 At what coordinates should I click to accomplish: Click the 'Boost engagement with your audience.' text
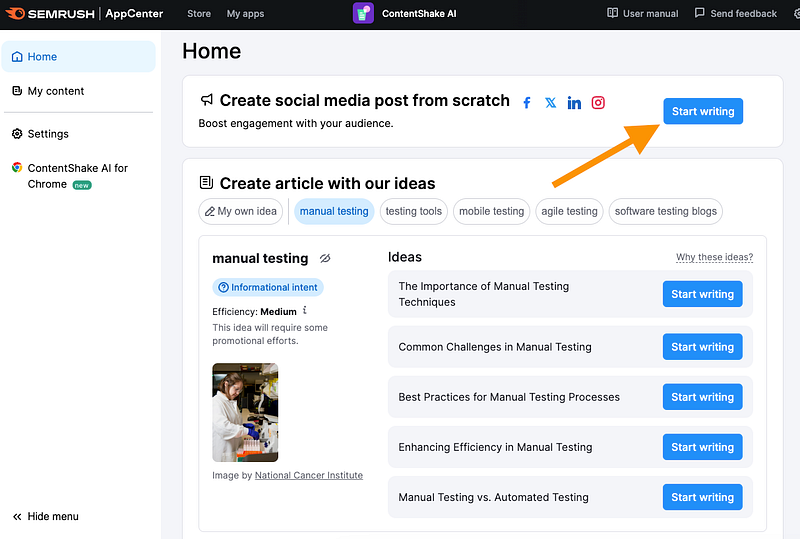[296, 124]
